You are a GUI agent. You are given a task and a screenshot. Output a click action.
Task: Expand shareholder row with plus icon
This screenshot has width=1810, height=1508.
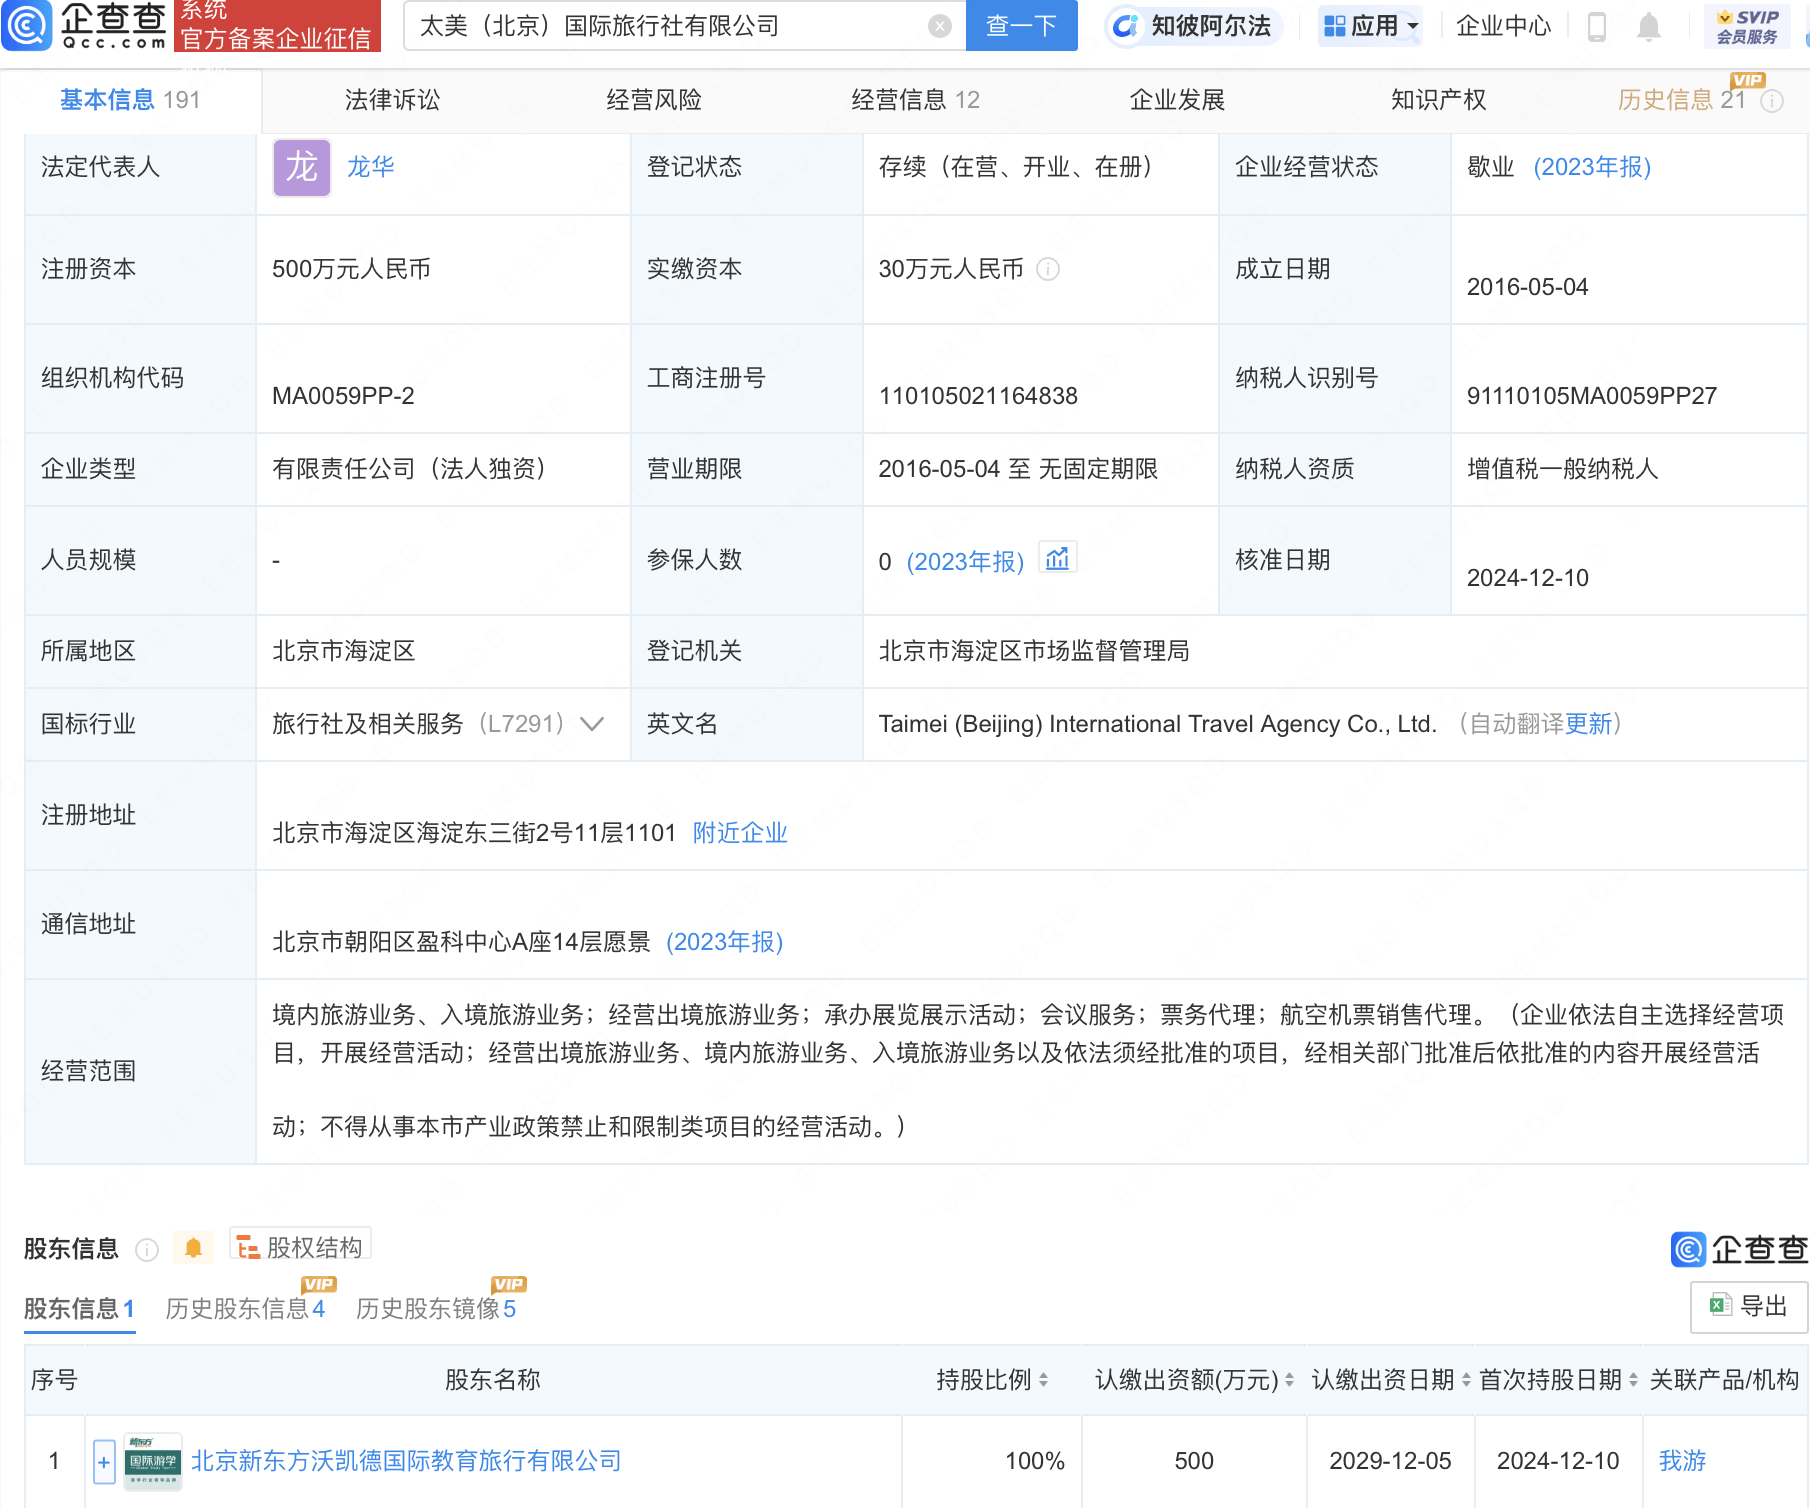tap(104, 1461)
